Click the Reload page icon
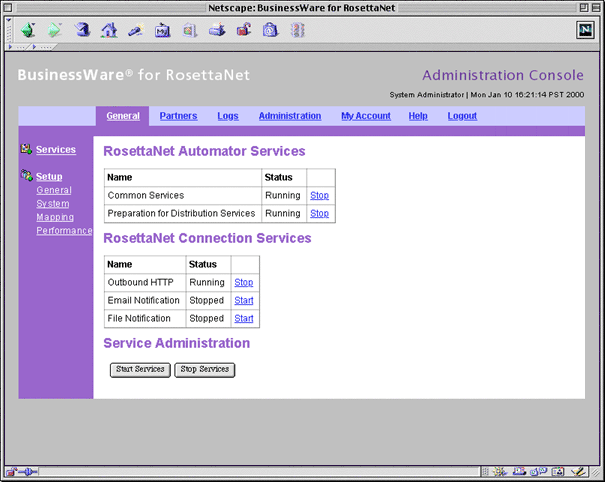 [x=82, y=29]
